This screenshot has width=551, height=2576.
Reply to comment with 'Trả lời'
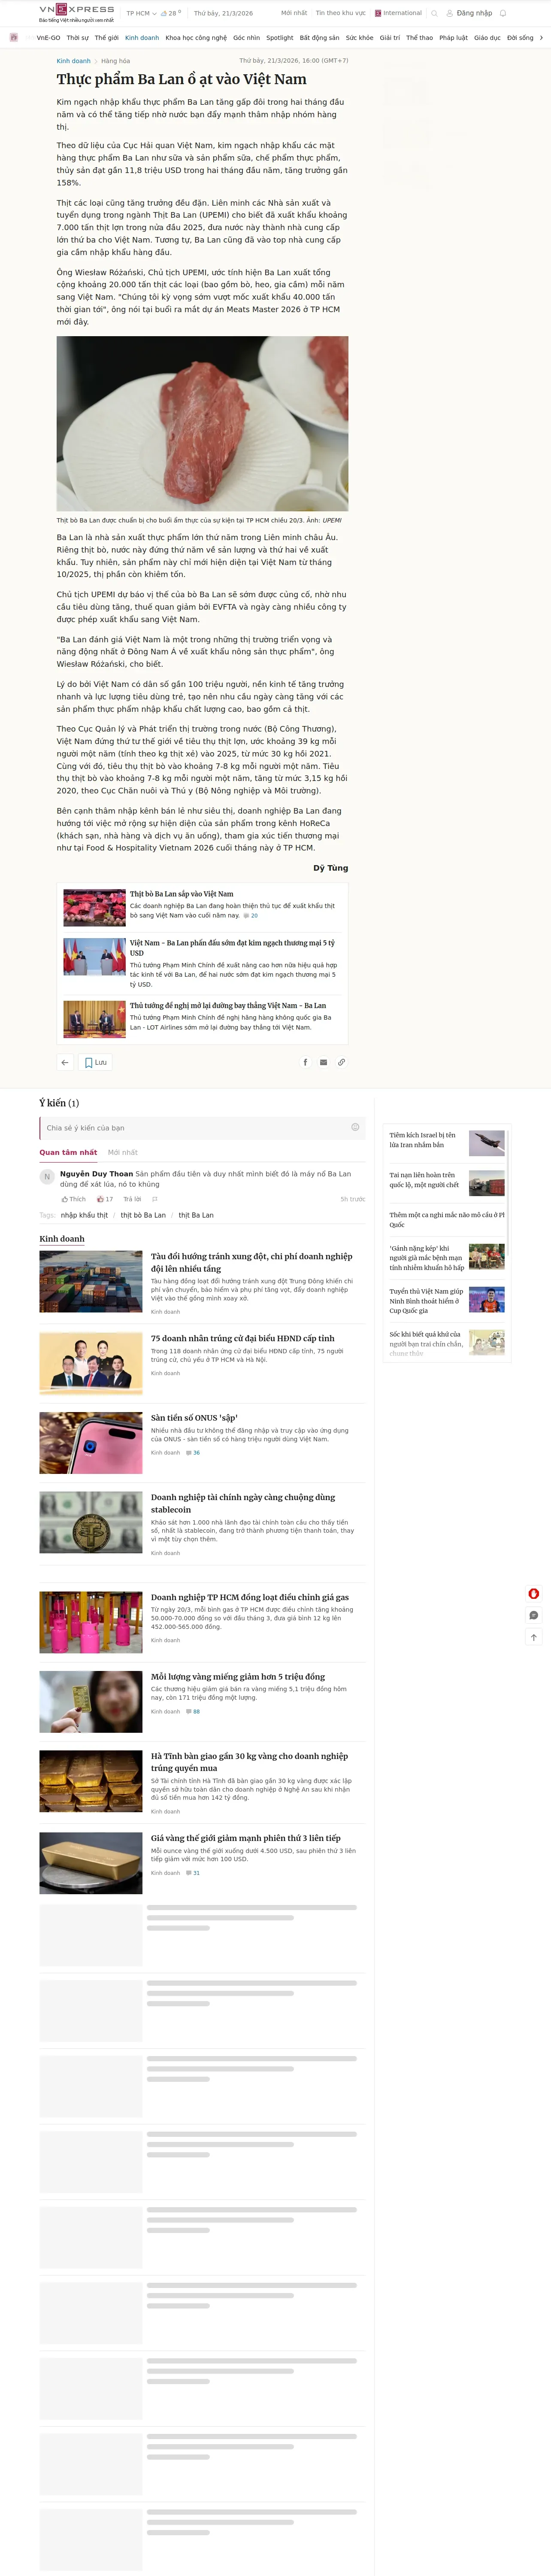[132, 1199]
